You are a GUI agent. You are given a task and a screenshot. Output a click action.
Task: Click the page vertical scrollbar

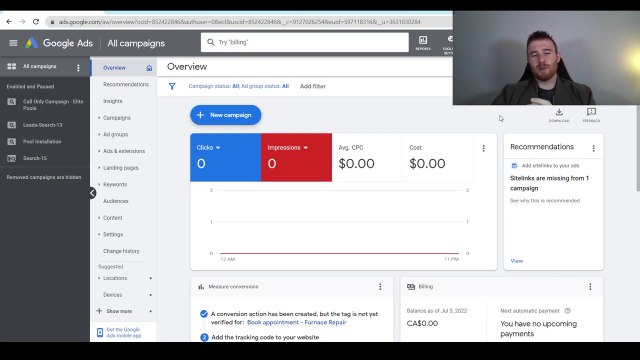(638, 148)
